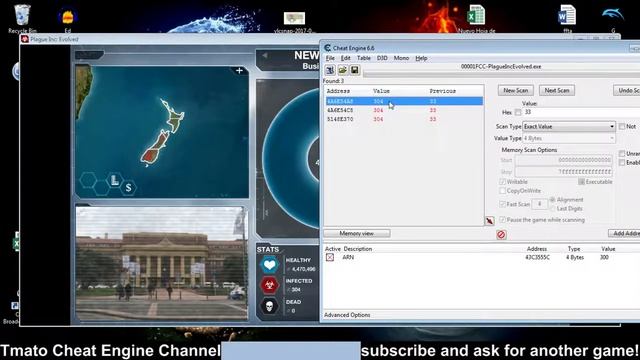Click the red no-entry clear list icon
640x360 pixels.
(501, 235)
